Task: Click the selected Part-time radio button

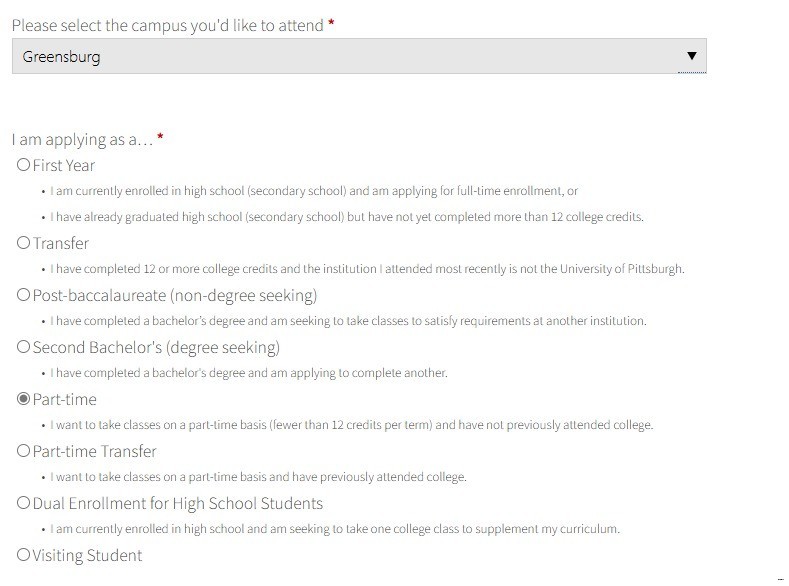Action: point(23,399)
